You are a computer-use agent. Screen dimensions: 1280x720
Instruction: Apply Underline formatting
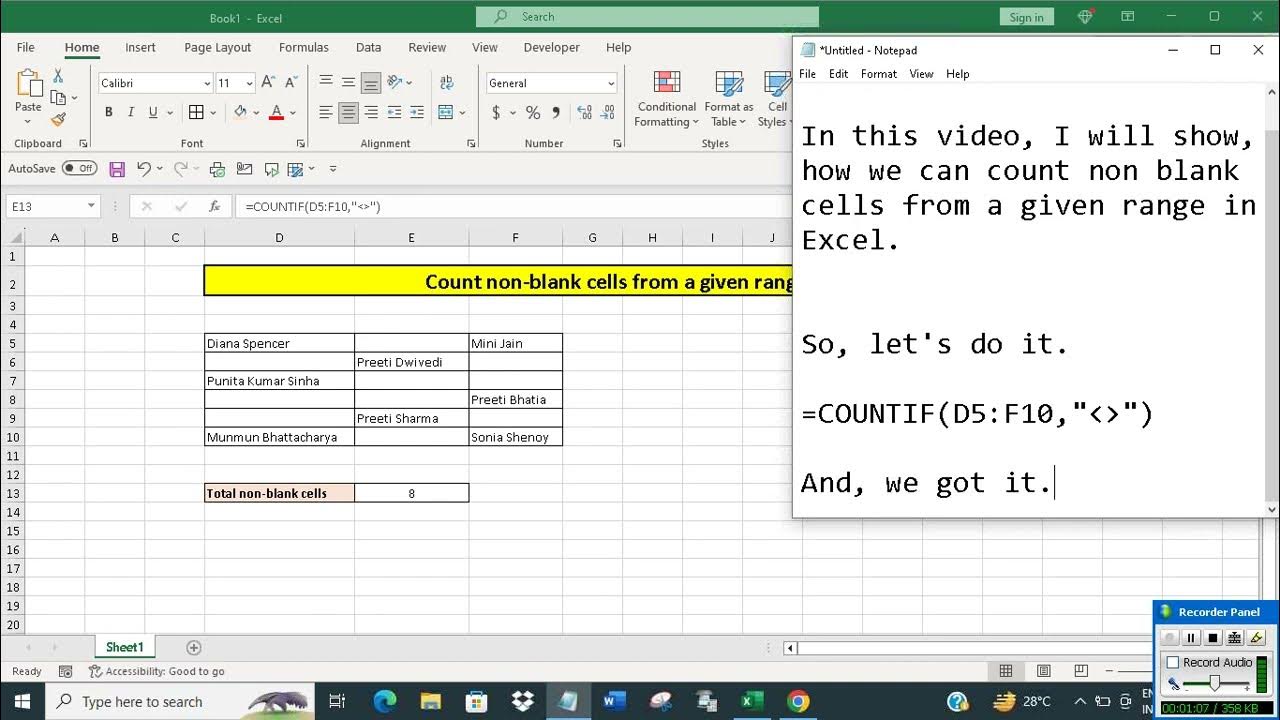point(153,112)
